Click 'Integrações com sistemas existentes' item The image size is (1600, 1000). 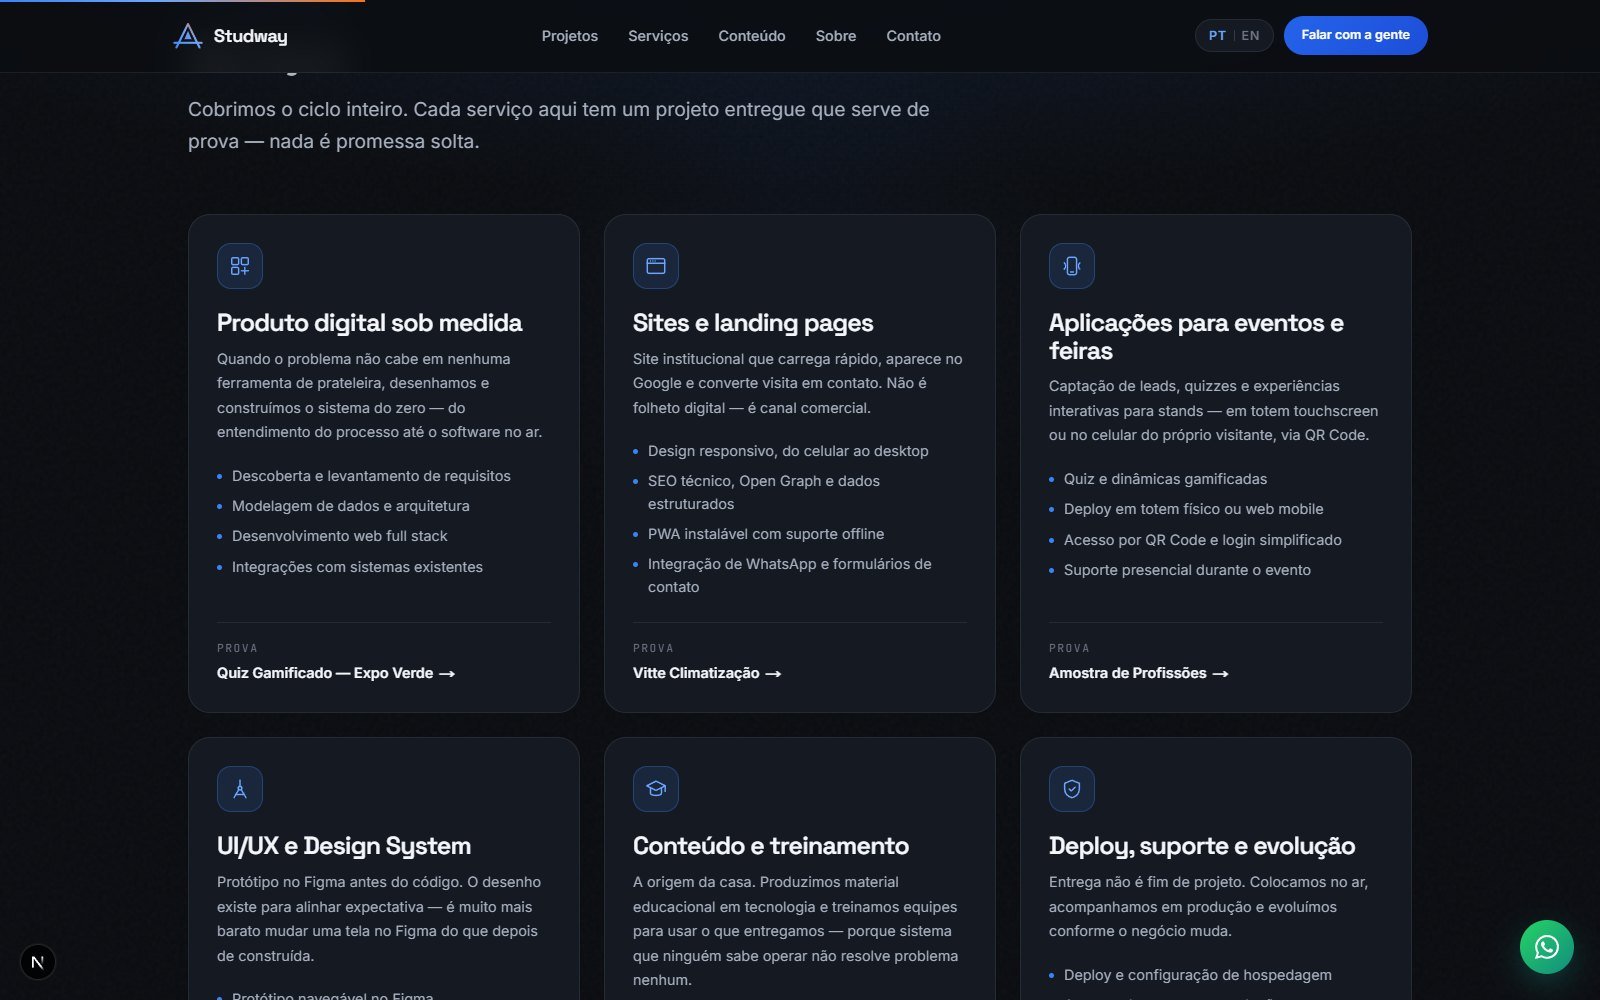(357, 567)
